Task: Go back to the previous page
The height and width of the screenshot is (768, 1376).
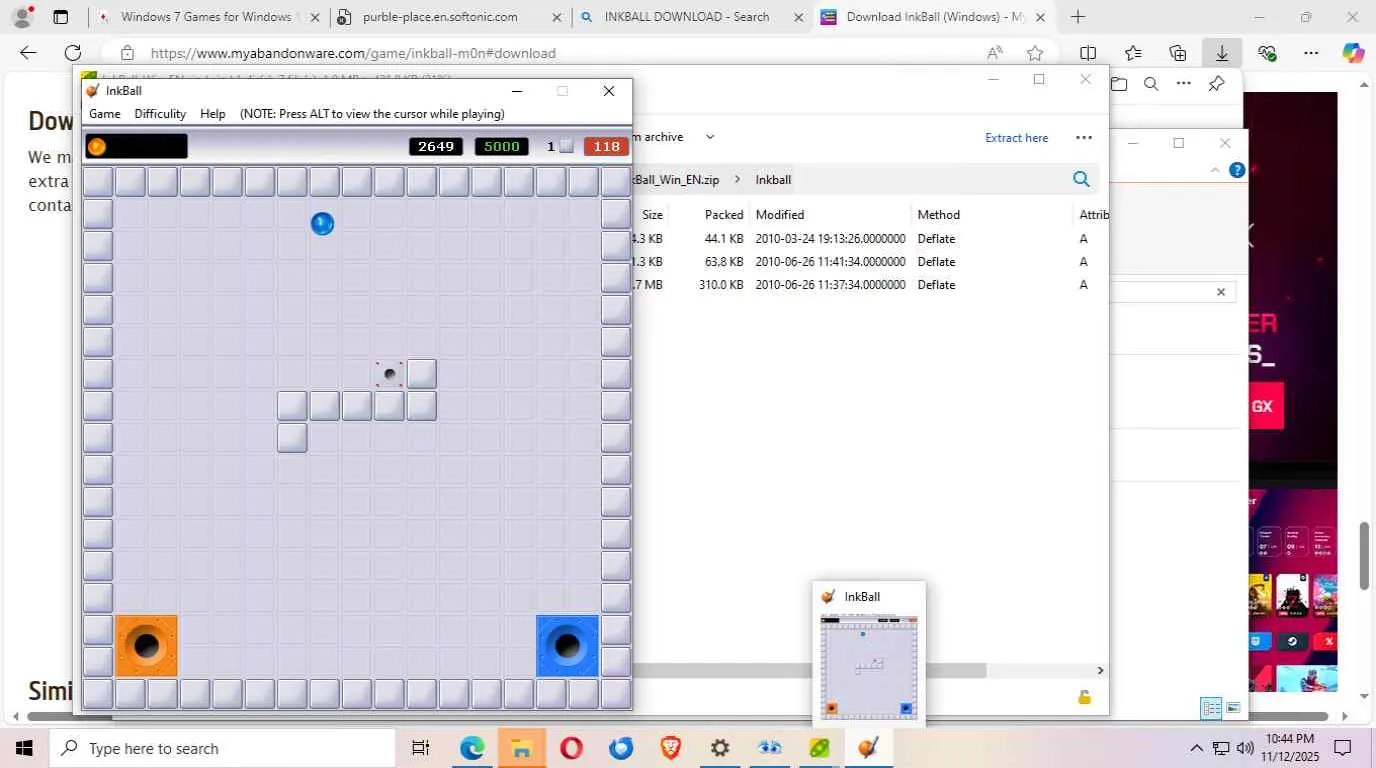Action: pyautogui.click(x=28, y=53)
